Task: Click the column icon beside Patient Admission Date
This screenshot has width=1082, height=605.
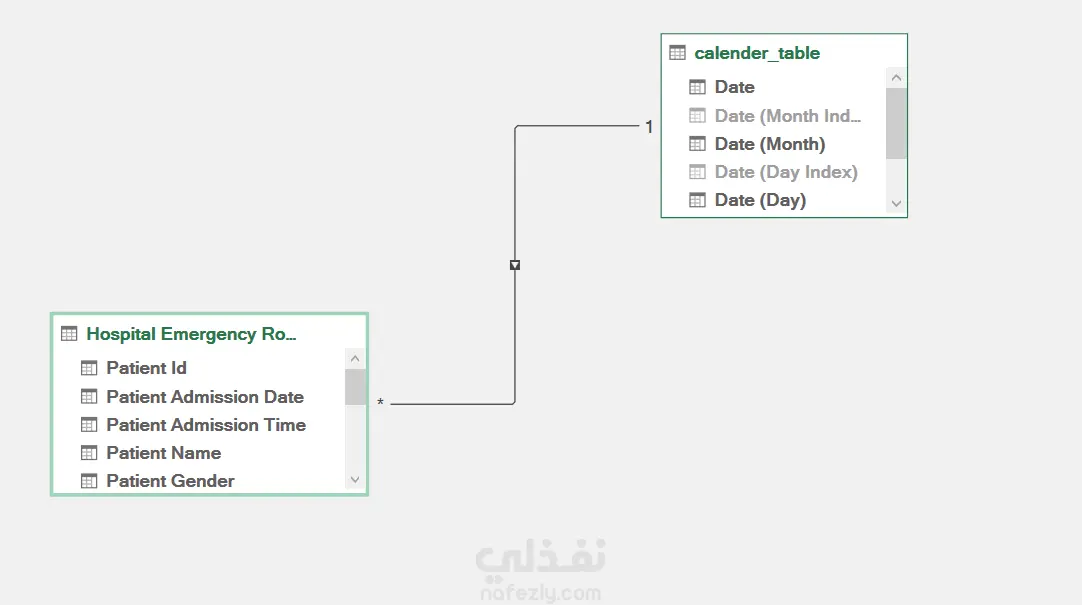Action: point(89,397)
